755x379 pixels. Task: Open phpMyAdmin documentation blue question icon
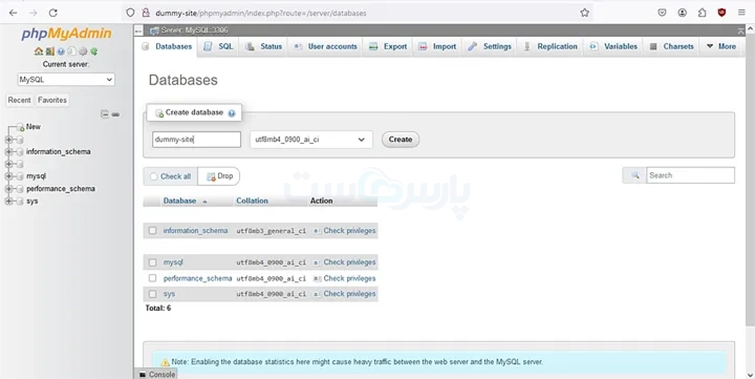(x=61, y=51)
